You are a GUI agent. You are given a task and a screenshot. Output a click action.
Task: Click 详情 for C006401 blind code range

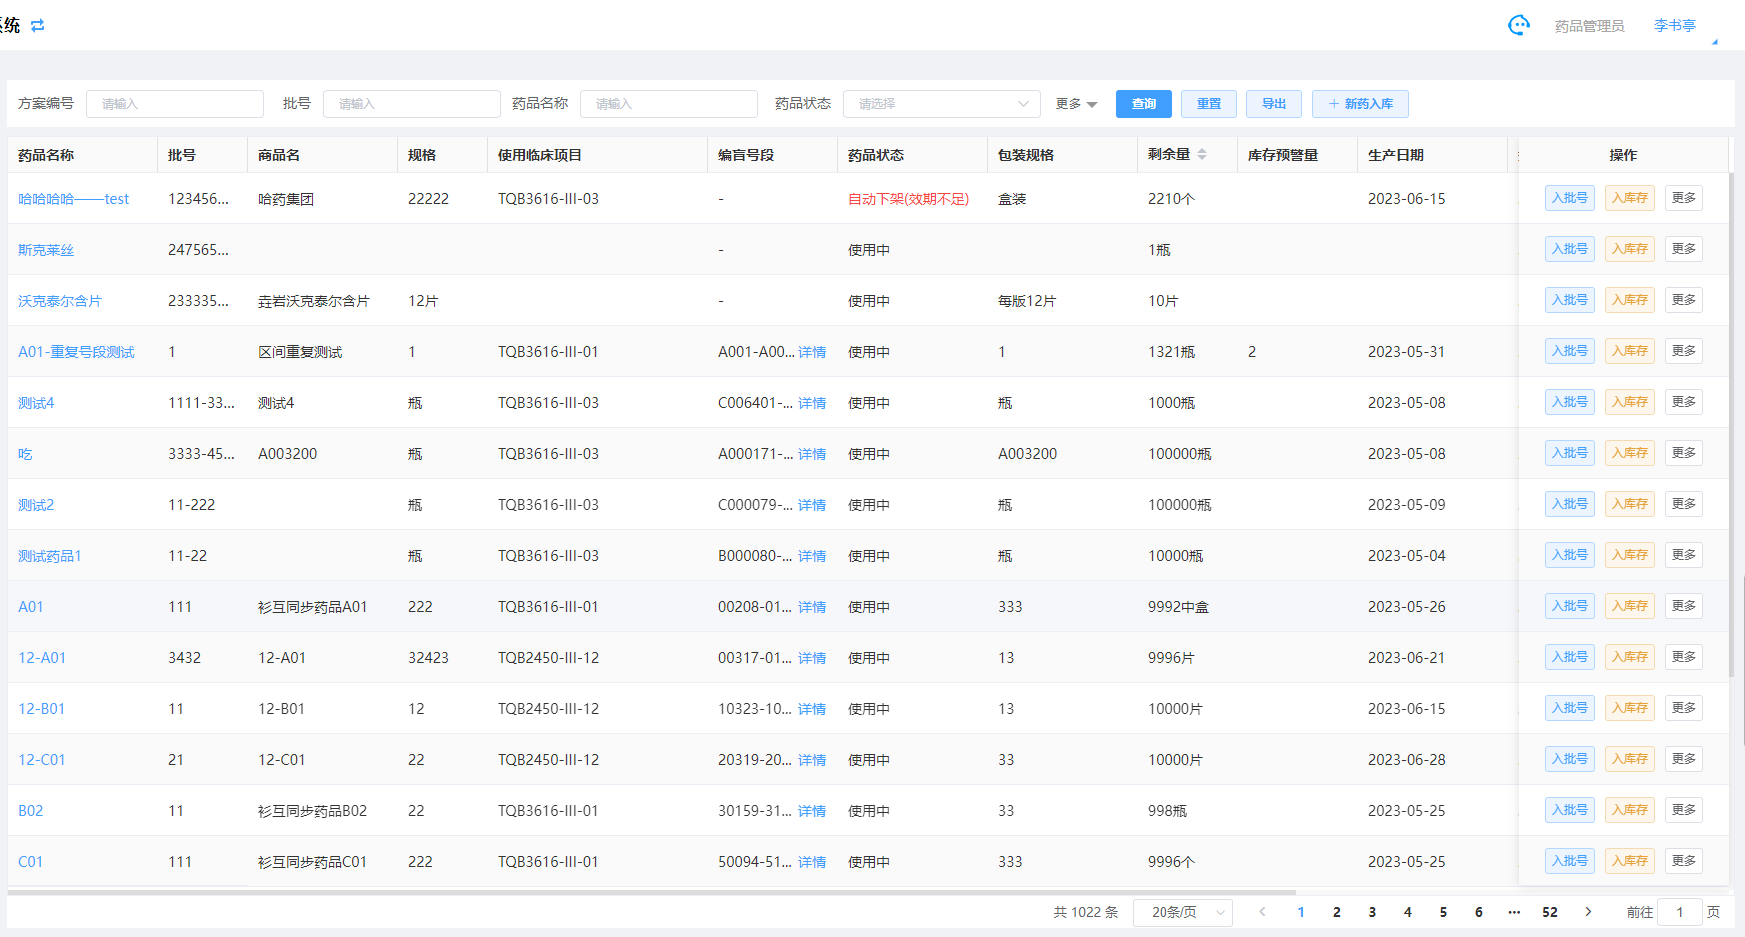point(812,403)
